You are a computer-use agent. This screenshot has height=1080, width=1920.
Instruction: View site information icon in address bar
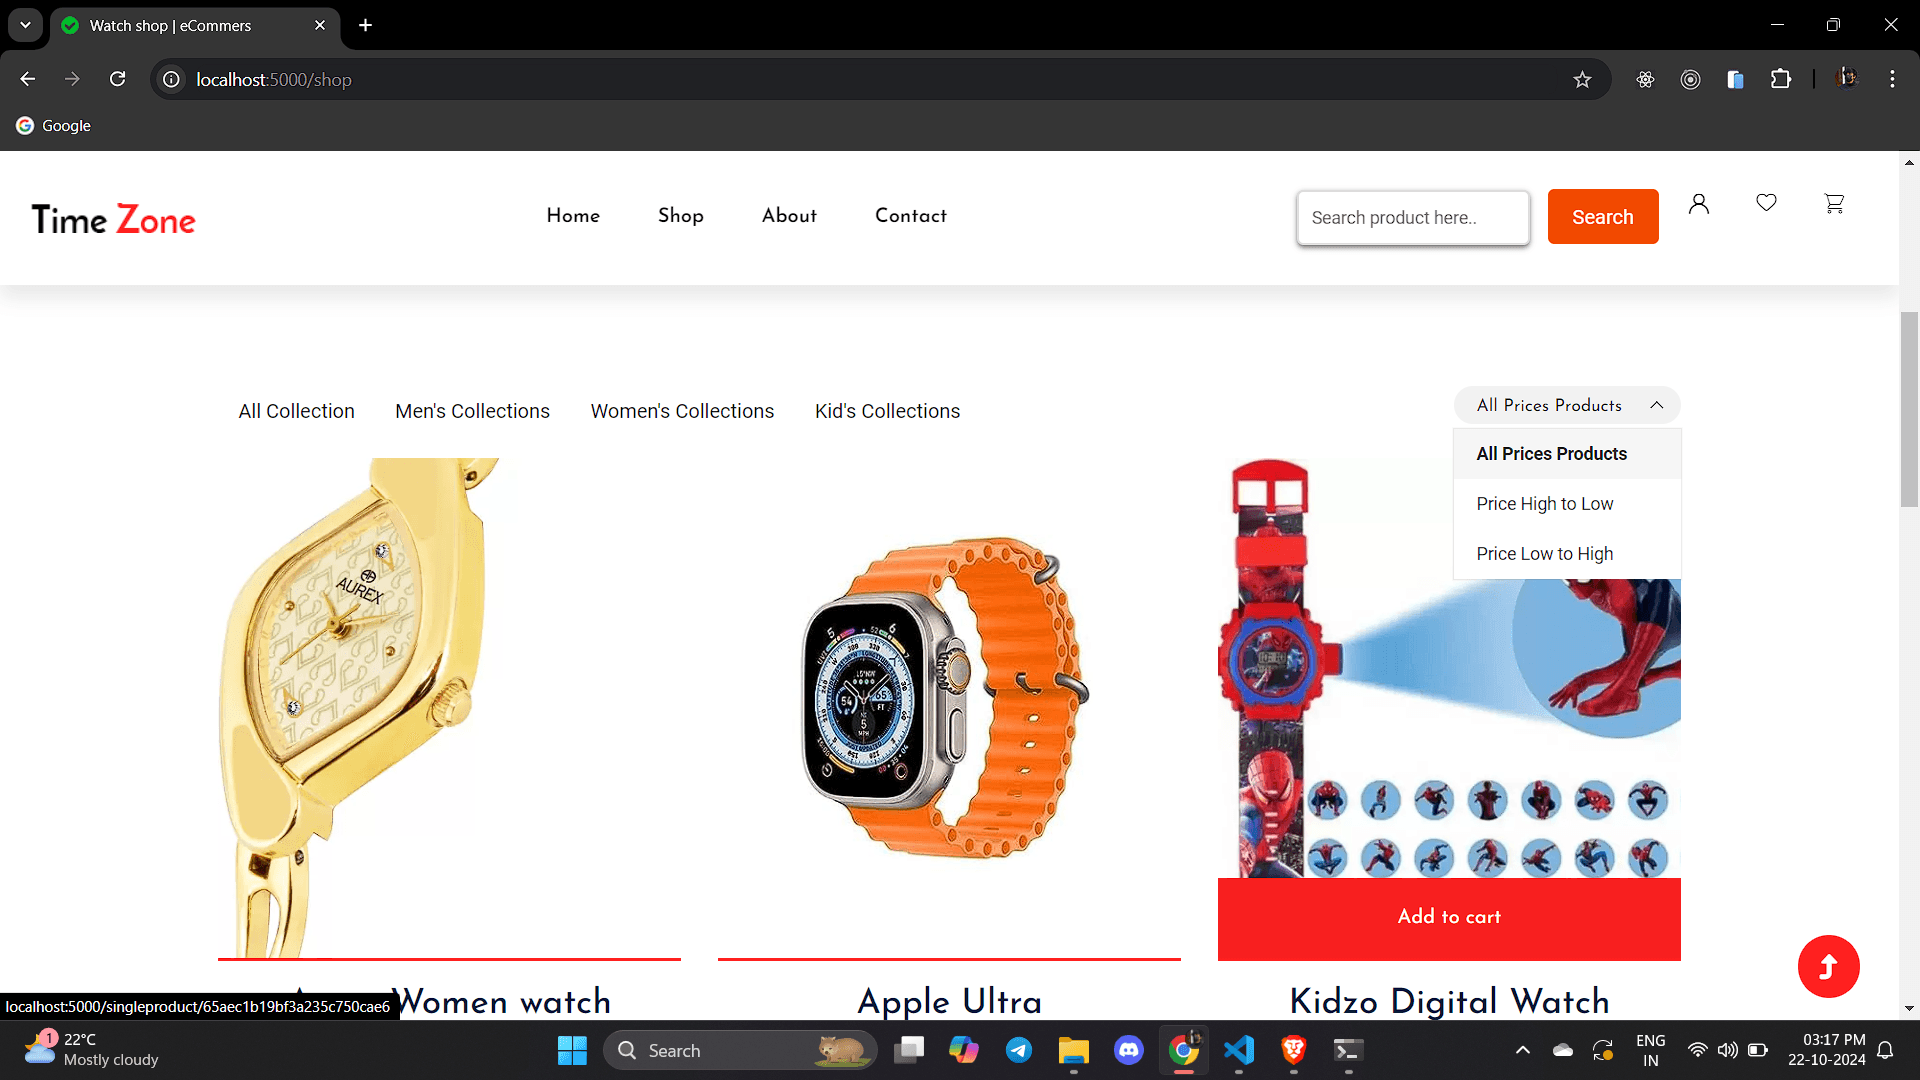click(172, 79)
